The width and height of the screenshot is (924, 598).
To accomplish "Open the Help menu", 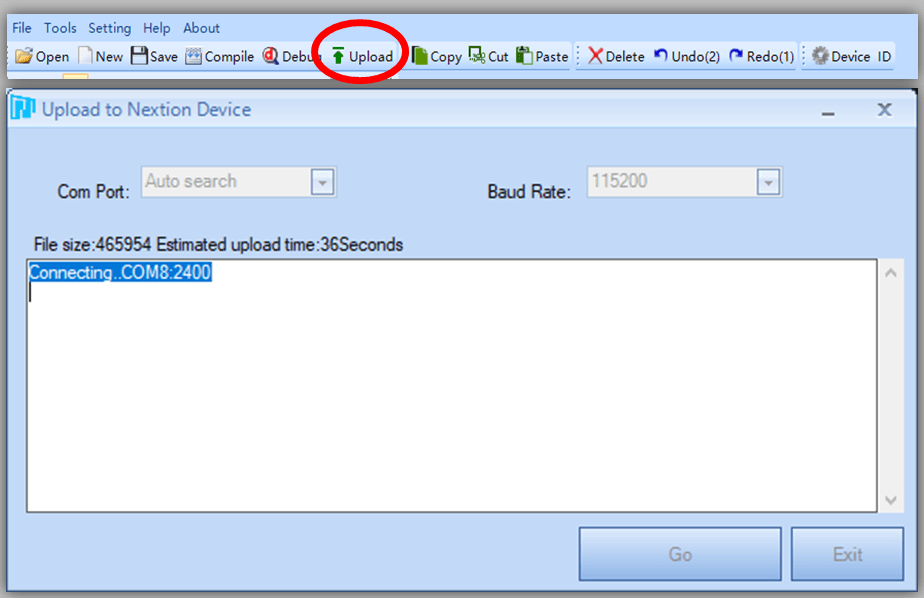I will pos(157,28).
